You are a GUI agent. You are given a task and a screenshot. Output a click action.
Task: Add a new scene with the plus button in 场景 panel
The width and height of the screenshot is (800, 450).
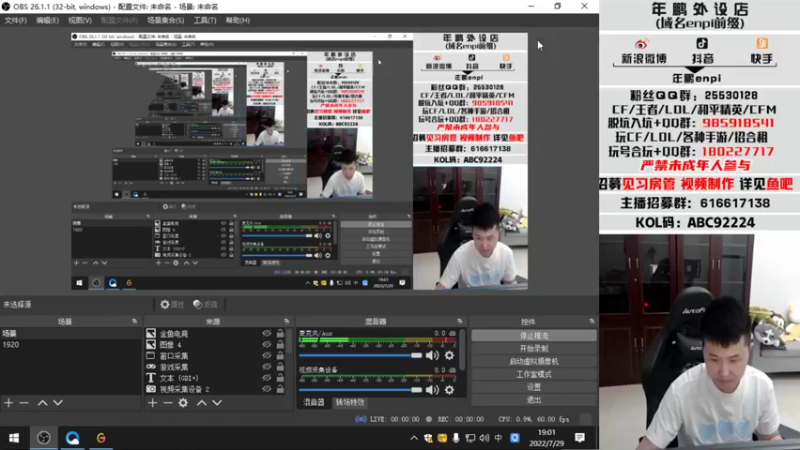[x=9, y=403]
